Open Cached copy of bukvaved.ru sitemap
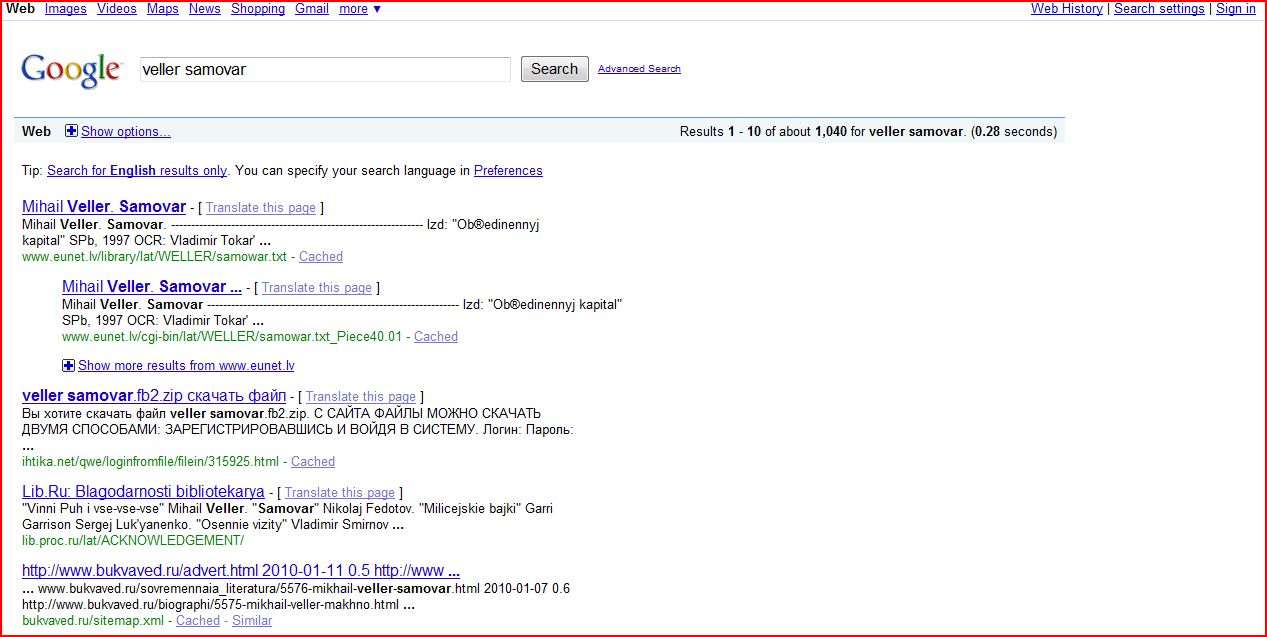The width and height of the screenshot is (1267, 637). (x=198, y=621)
